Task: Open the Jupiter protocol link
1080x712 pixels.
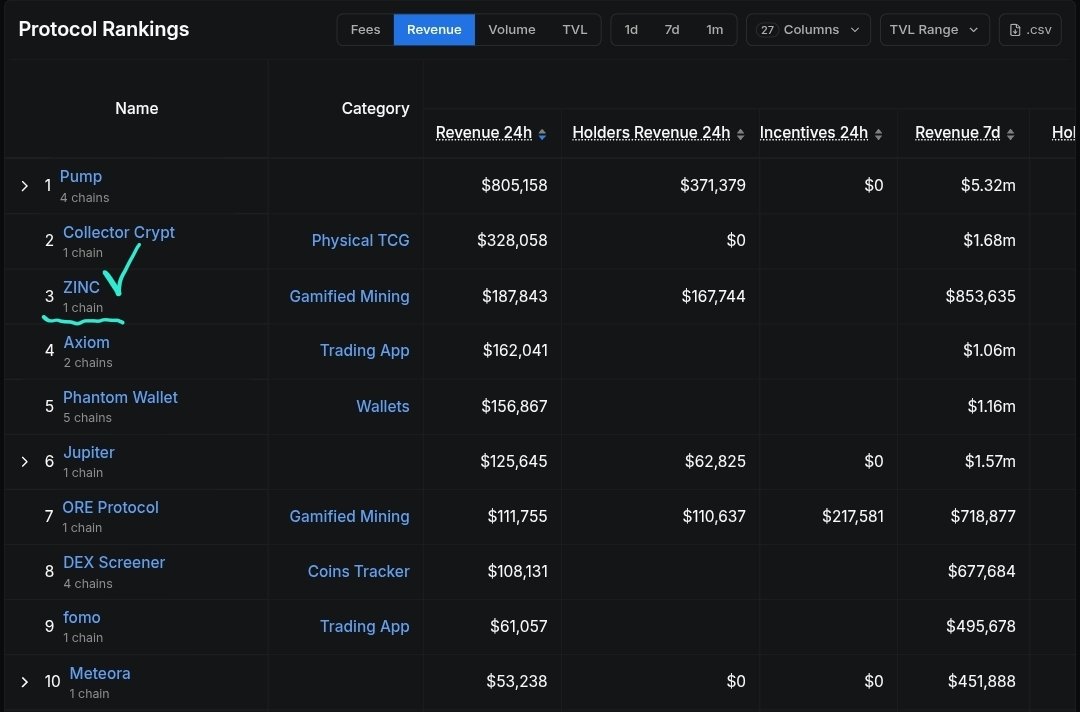Action: pos(89,452)
